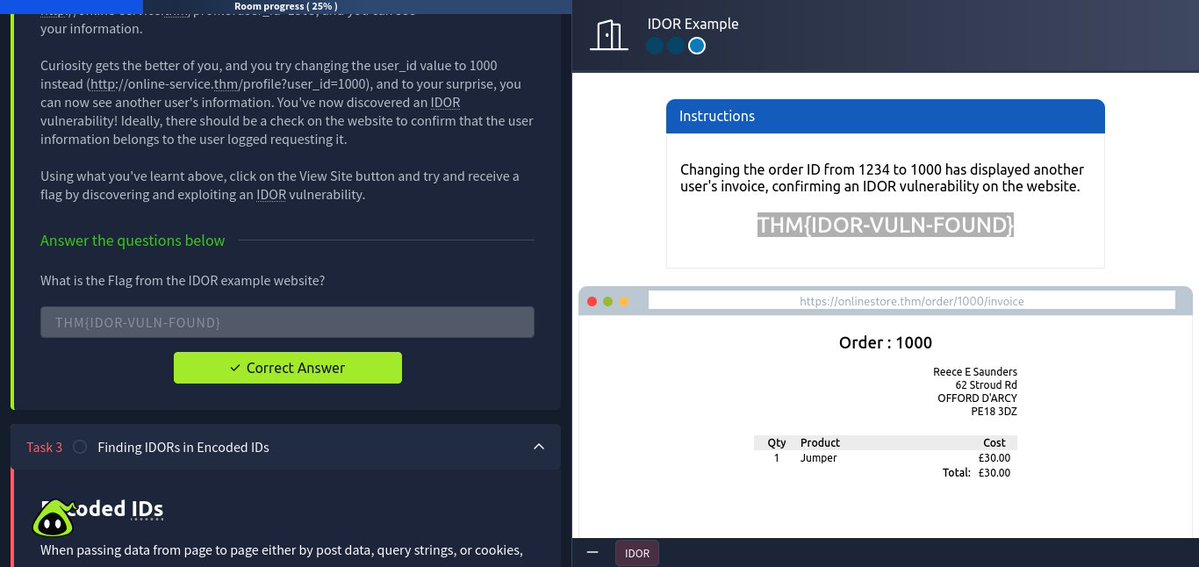Click the door icon beside IDOR Example

609,35
